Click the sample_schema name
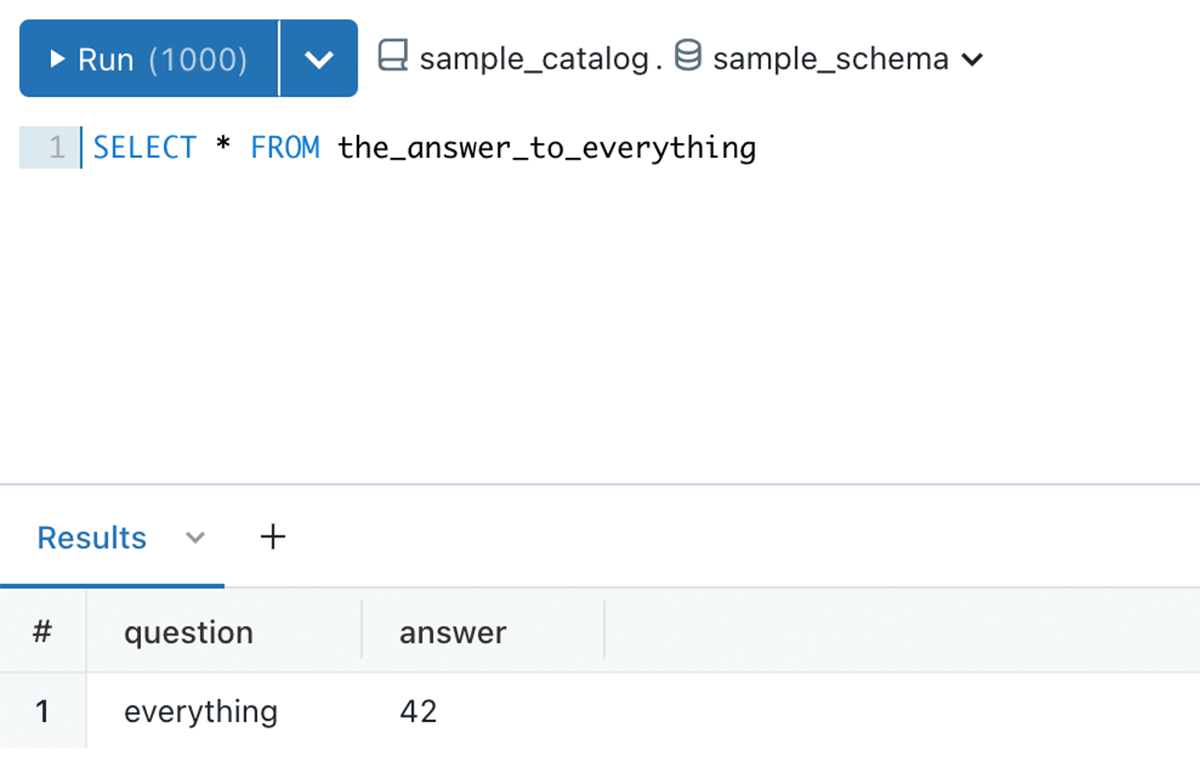 click(x=830, y=59)
